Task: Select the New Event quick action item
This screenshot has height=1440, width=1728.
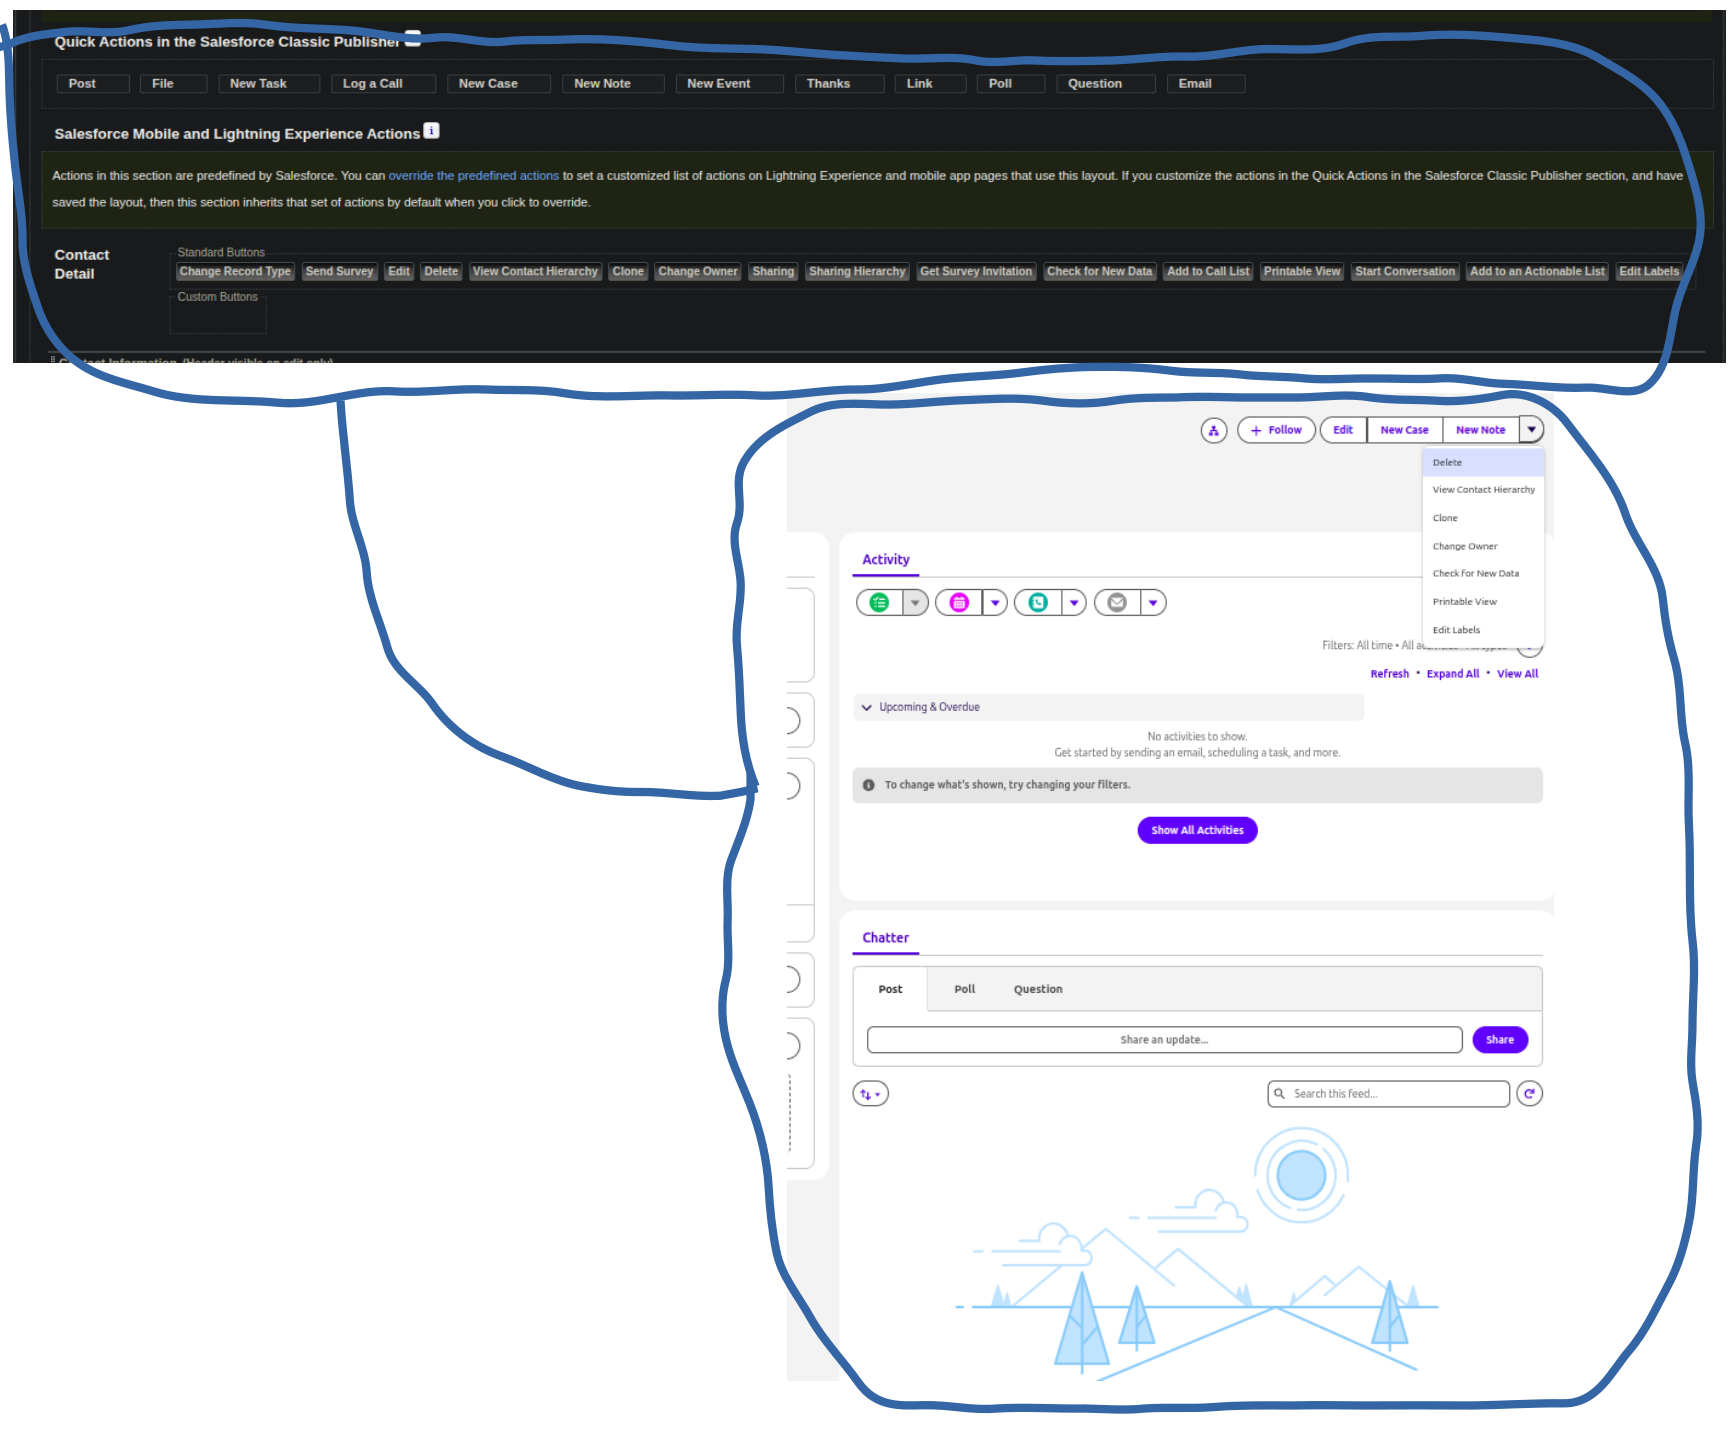Action: tap(729, 84)
